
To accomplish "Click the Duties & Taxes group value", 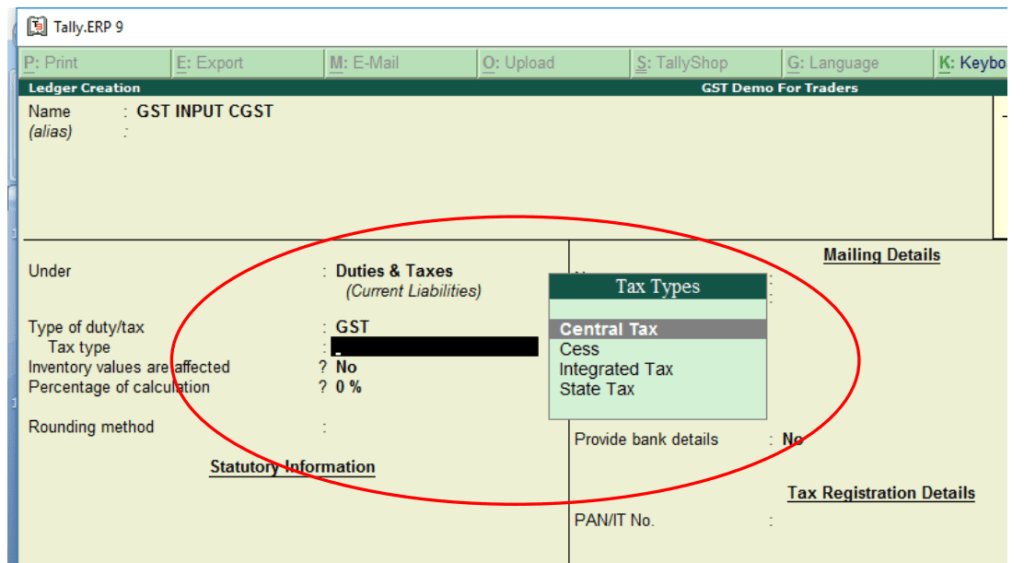I will [x=394, y=271].
